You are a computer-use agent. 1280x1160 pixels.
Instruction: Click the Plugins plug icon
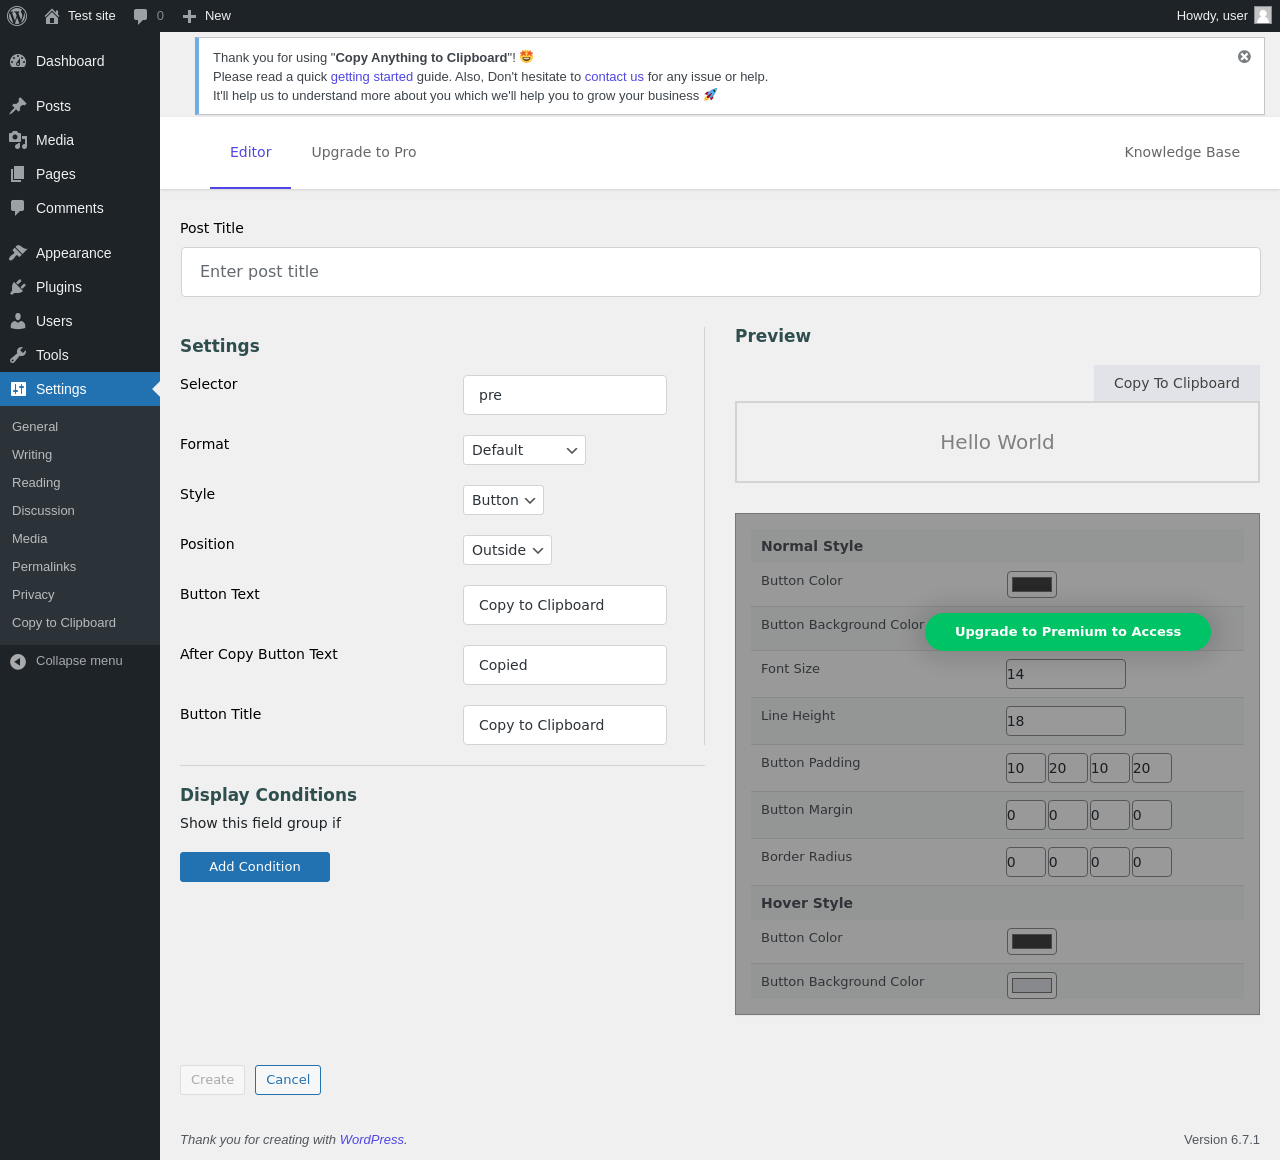point(18,287)
